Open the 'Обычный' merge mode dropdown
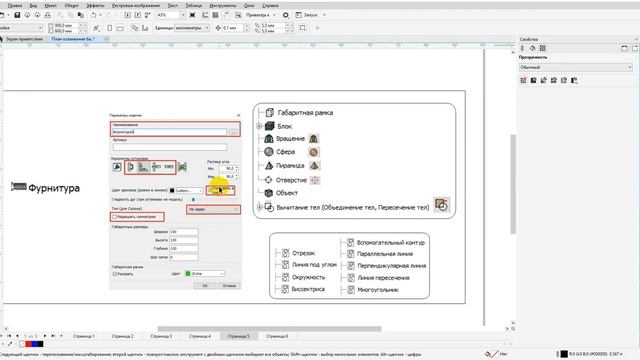640x360 pixels. (x=576, y=67)
